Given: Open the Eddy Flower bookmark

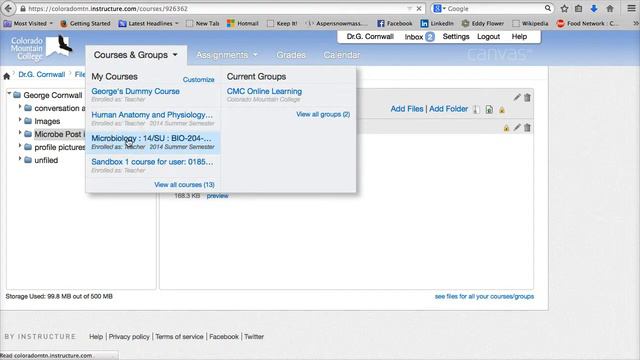Looking at the screenshot, I should [x=483, y=23].
